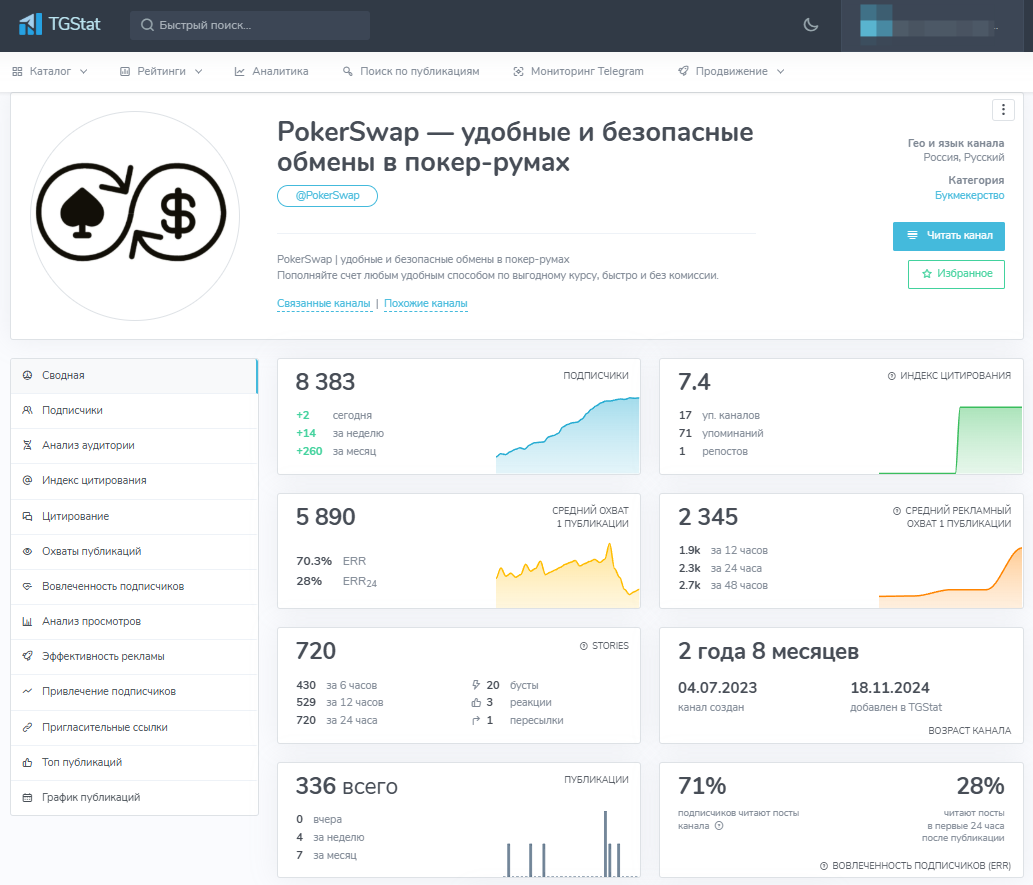Click Анализ просмотров bar chart icon

(27, 621)
